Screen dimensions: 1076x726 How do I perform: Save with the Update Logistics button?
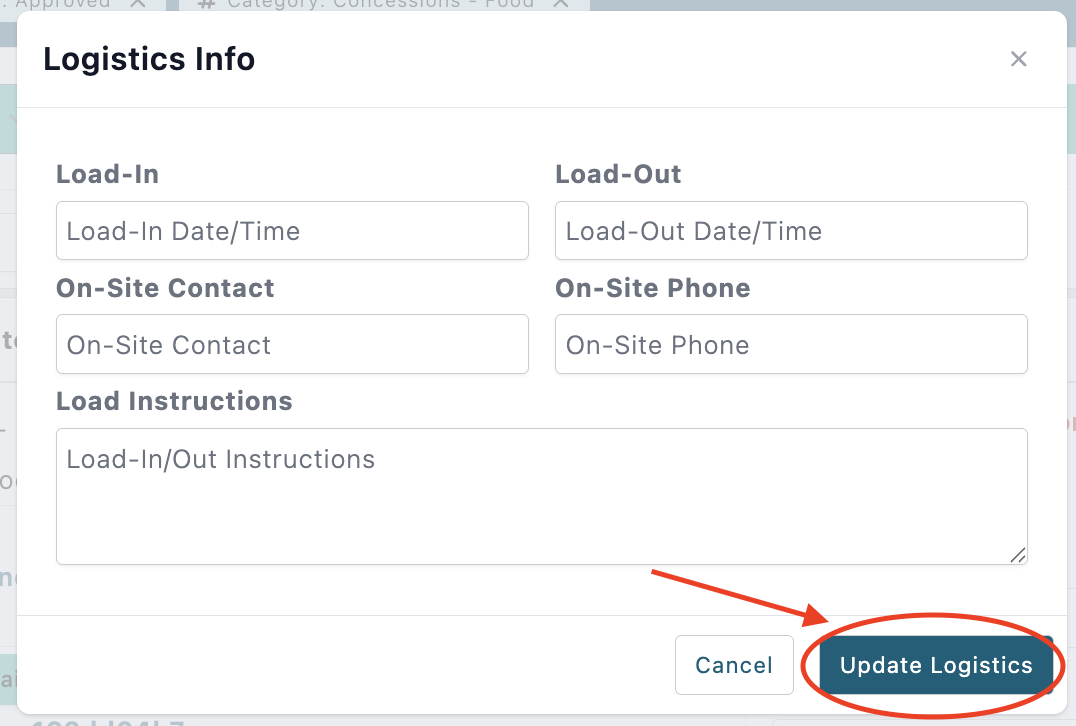tap(936, 665)
